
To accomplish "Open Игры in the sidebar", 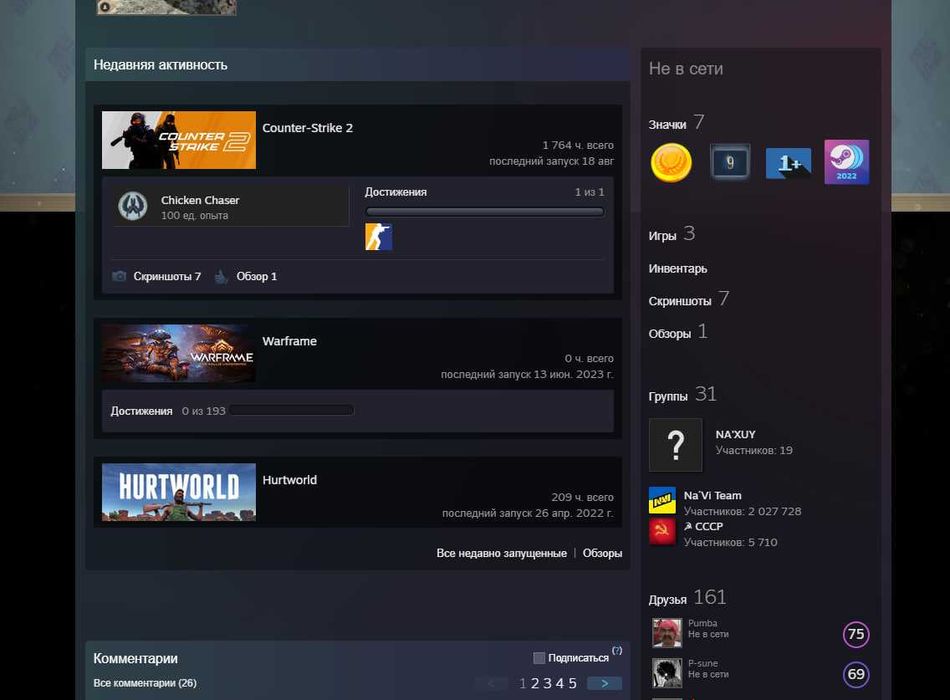I will point(662,236).
